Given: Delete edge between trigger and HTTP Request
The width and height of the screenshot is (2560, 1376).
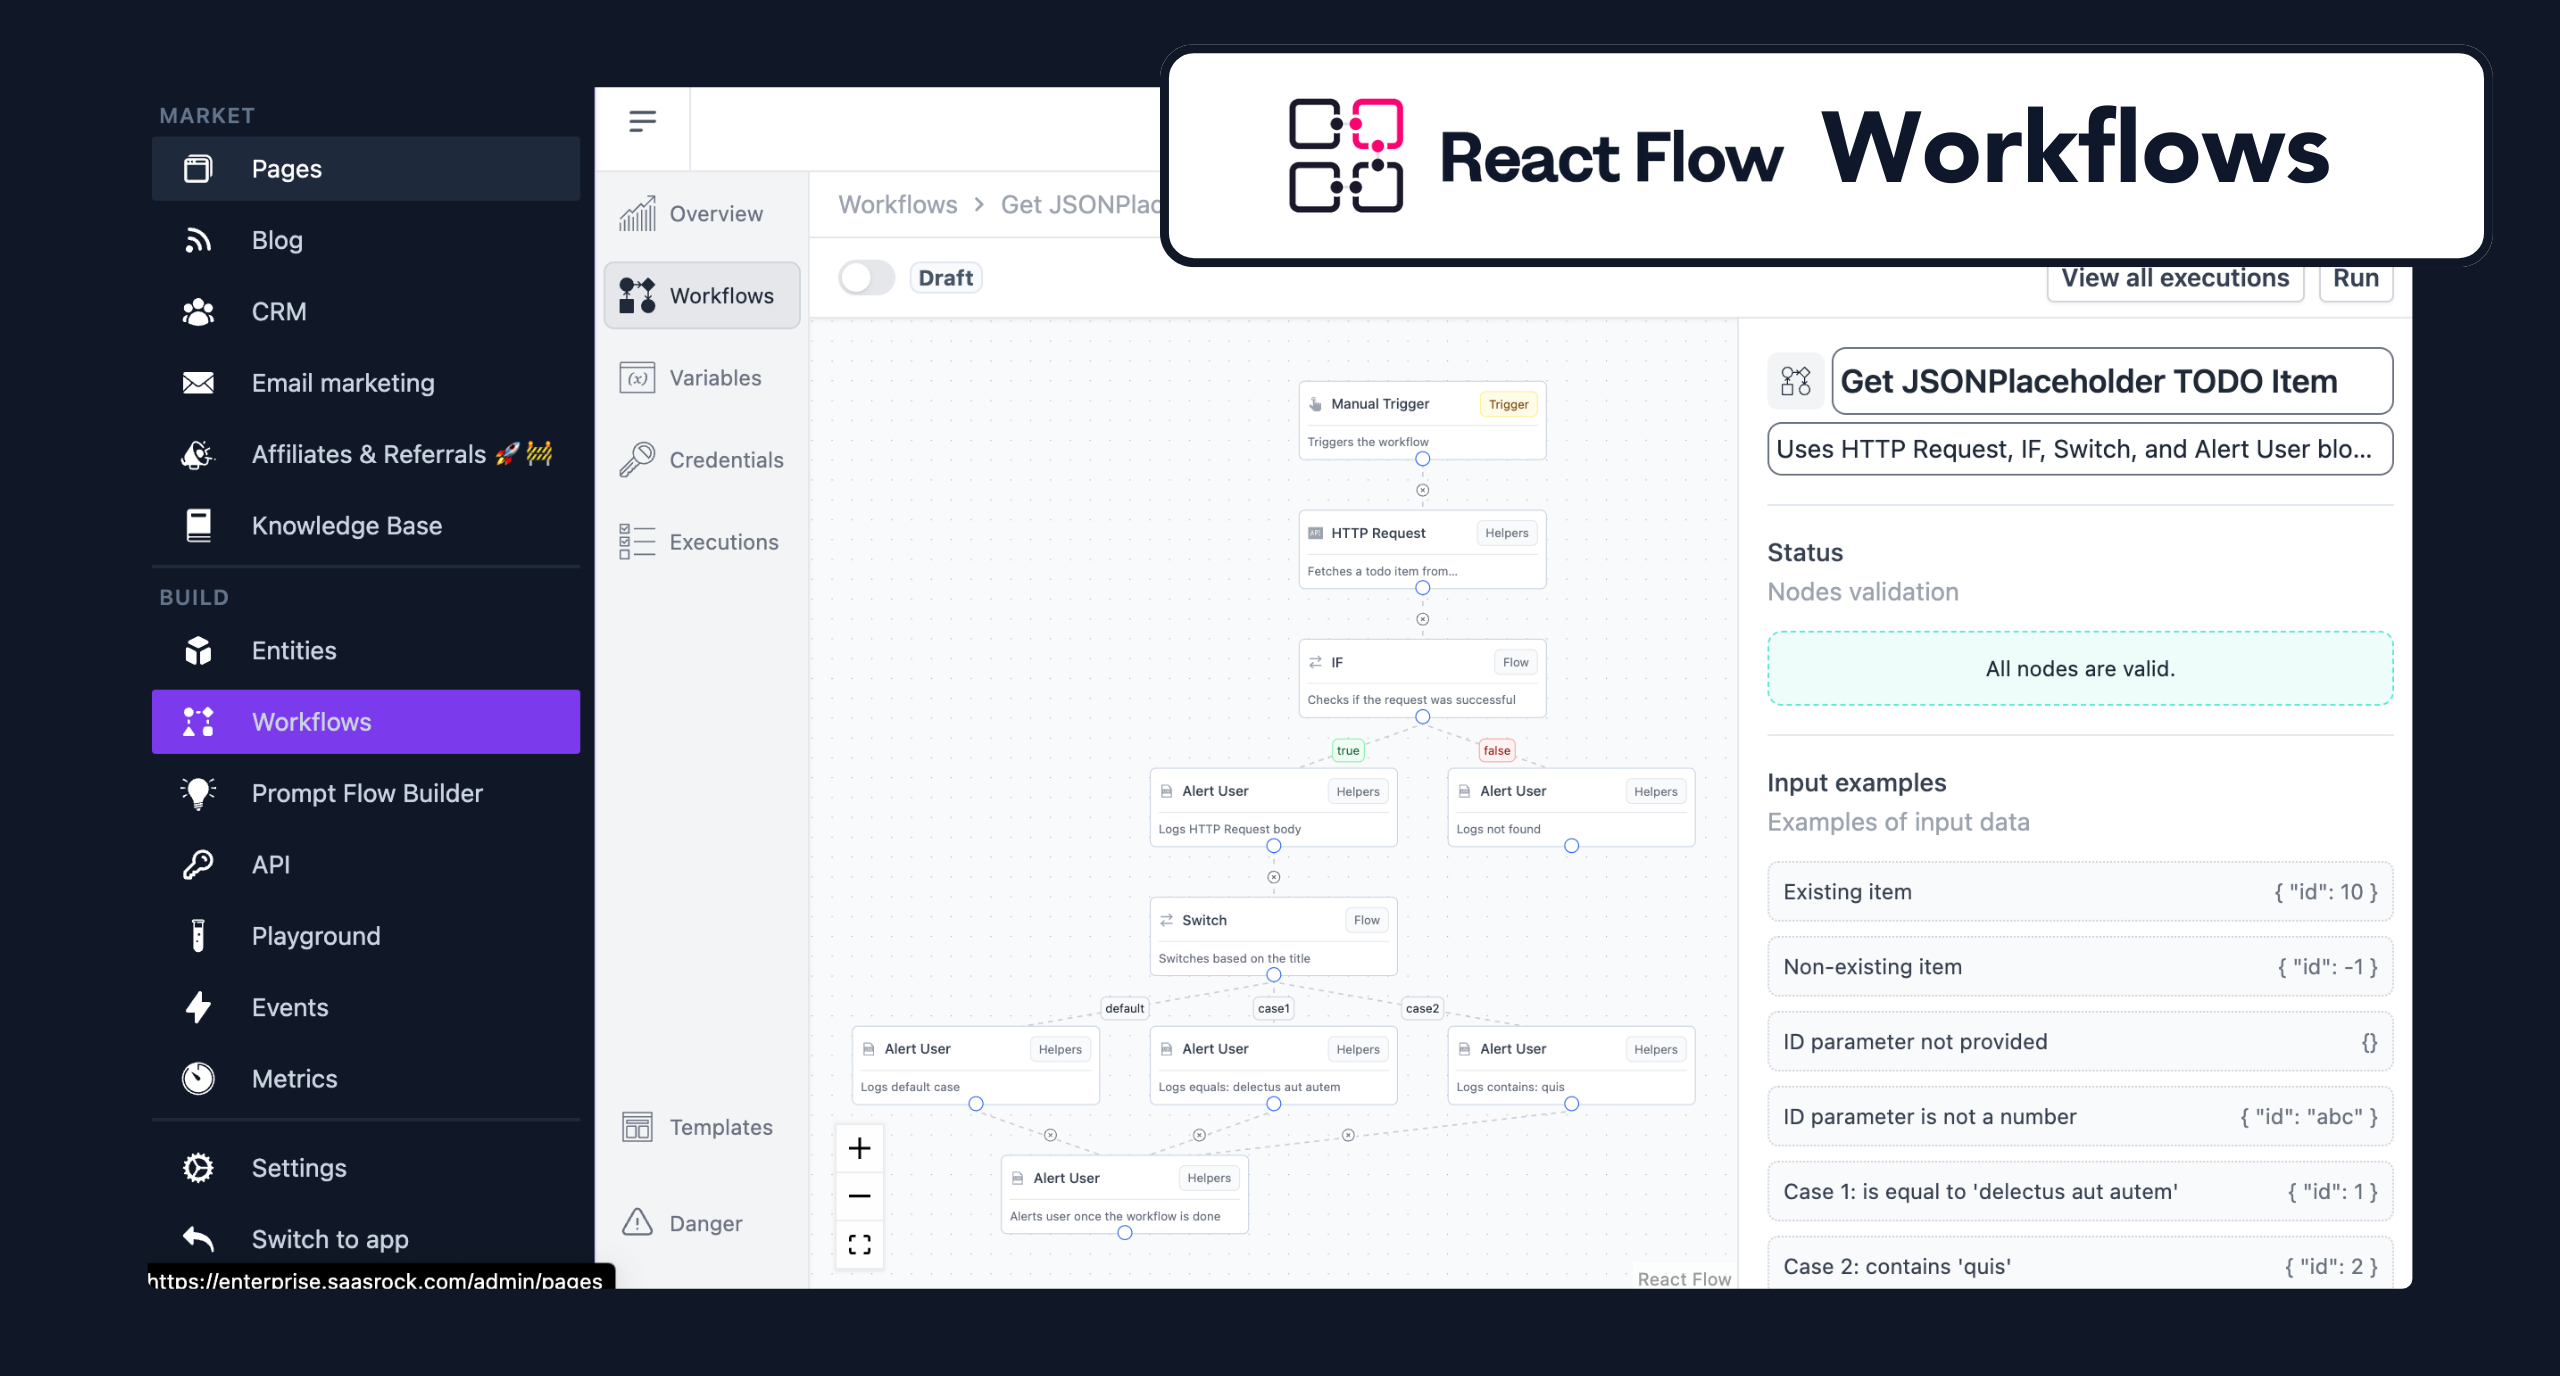Looking at the screenshot, I should pos(1422,490).
